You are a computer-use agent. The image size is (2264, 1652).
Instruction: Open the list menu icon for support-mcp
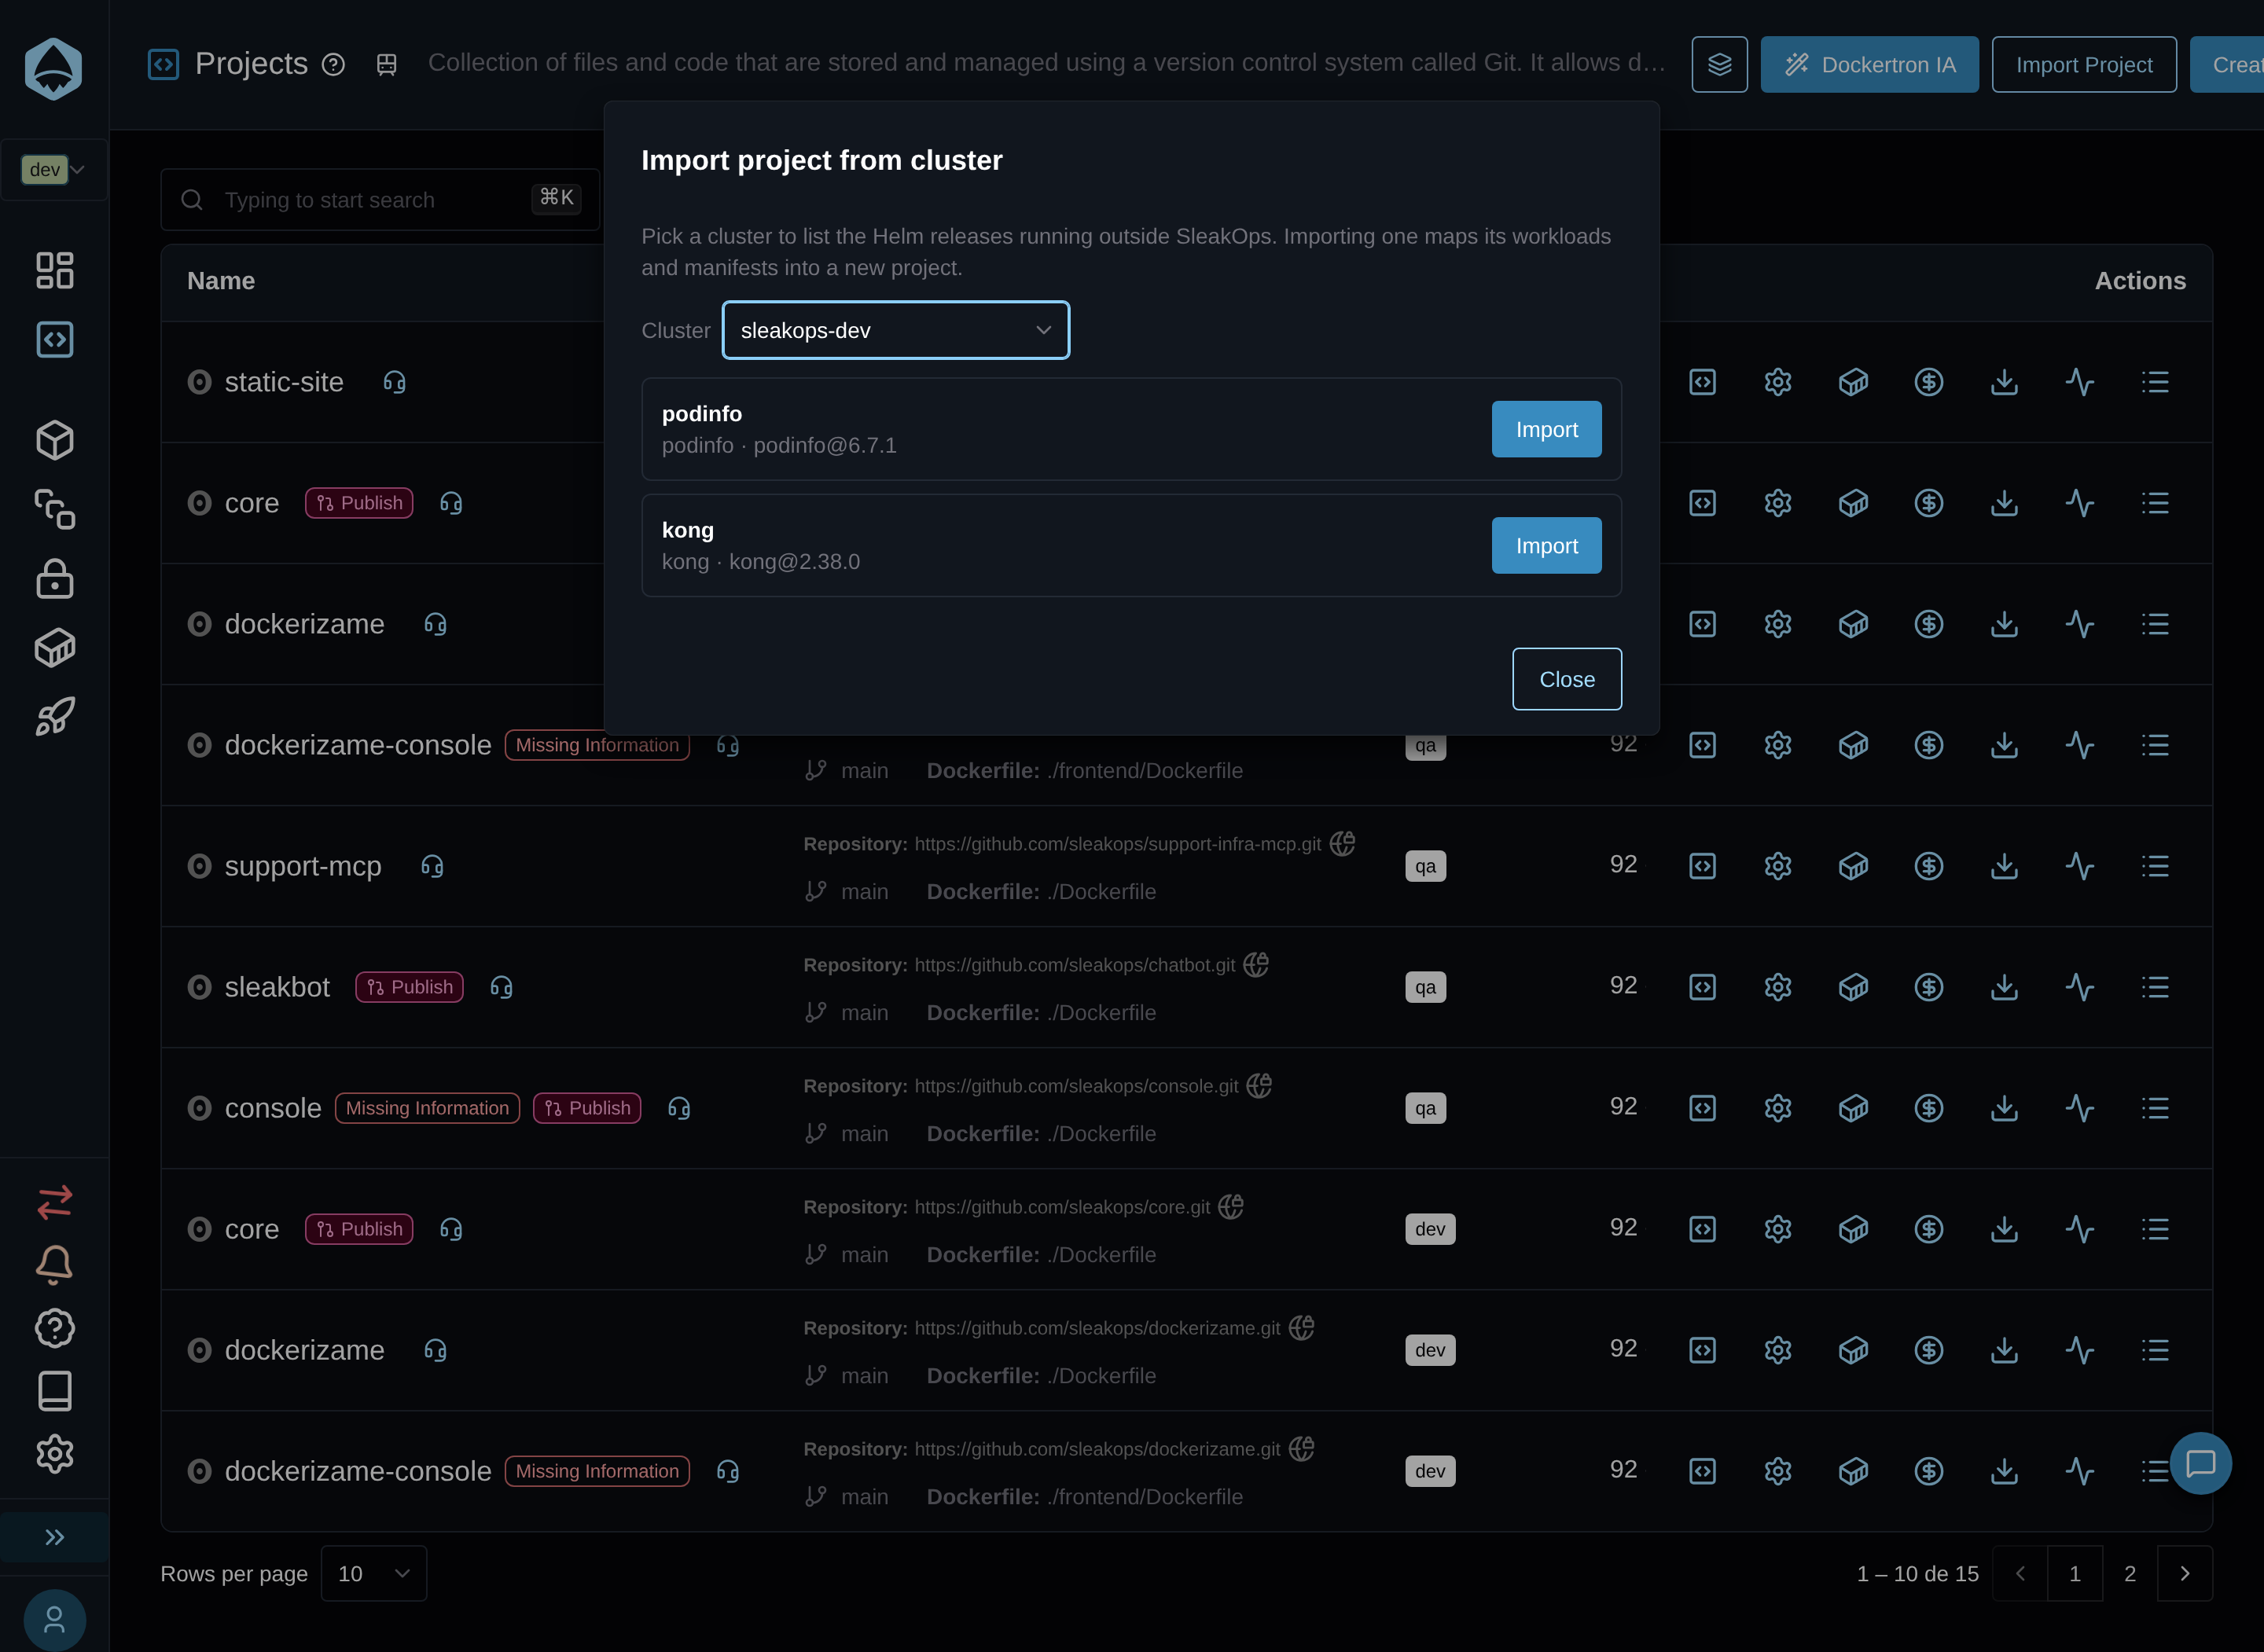click(x=2155, y=866)
